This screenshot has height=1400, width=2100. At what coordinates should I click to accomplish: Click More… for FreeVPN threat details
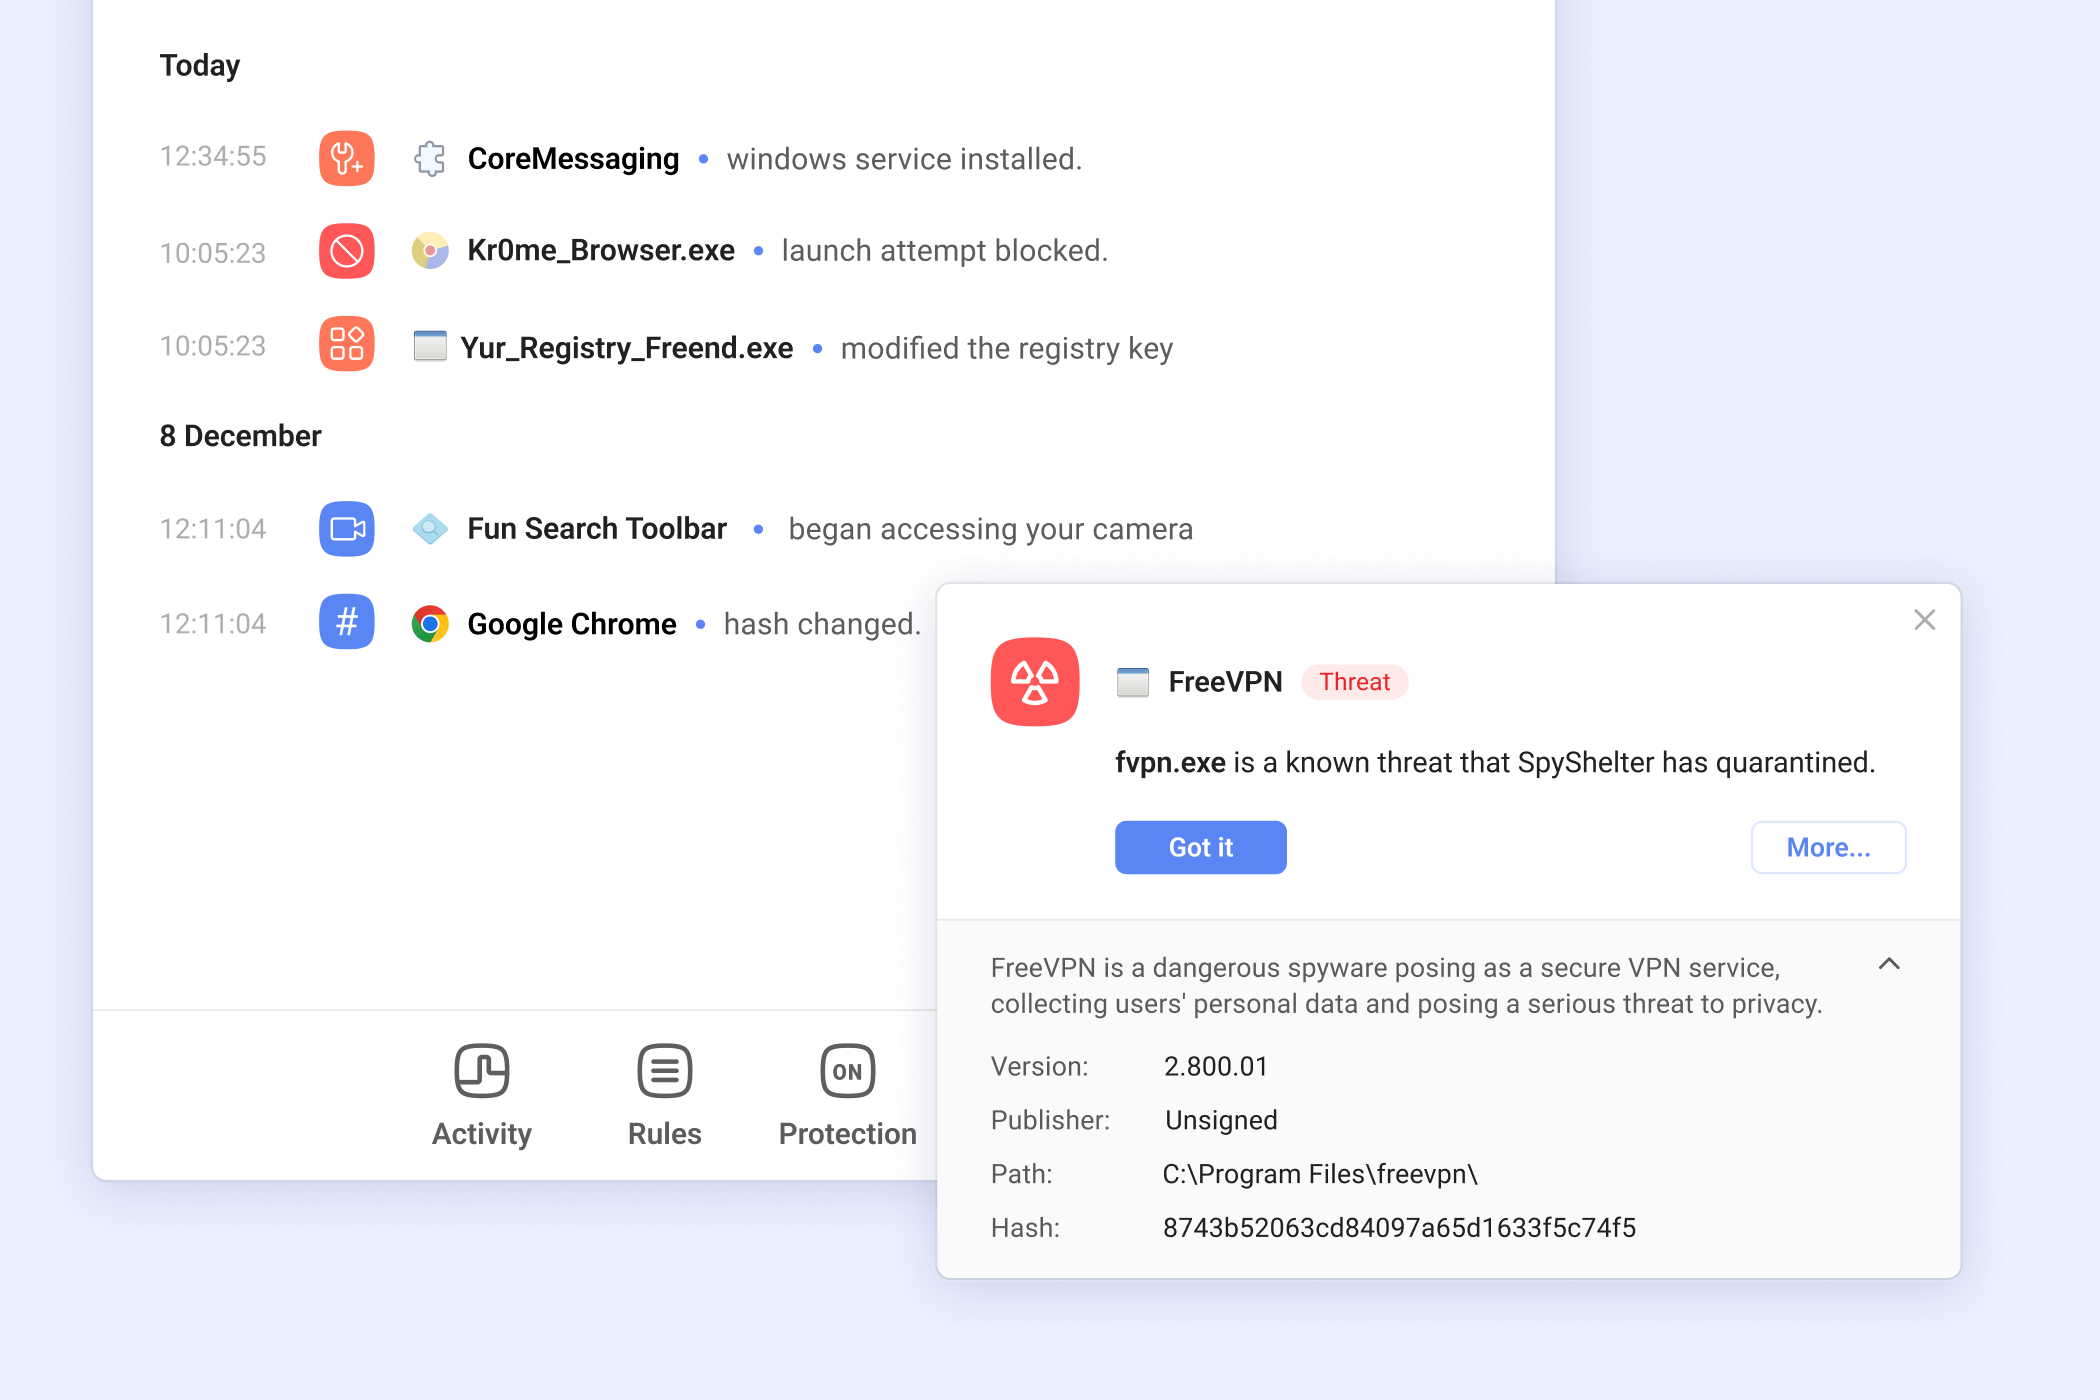coord(1830,847)
